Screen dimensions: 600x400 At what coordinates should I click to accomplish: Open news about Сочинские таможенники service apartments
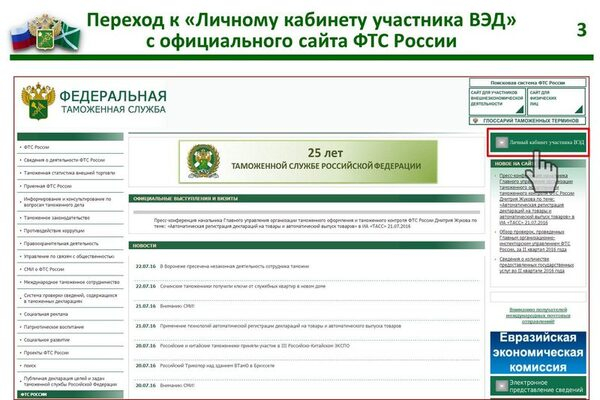[243, 286]
